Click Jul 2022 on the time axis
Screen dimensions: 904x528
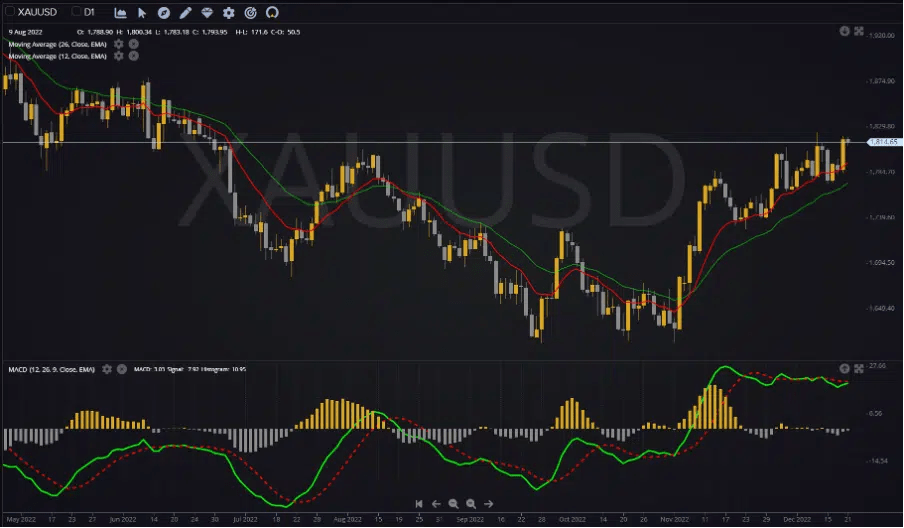pyautogui.click(x=245, y=519)
